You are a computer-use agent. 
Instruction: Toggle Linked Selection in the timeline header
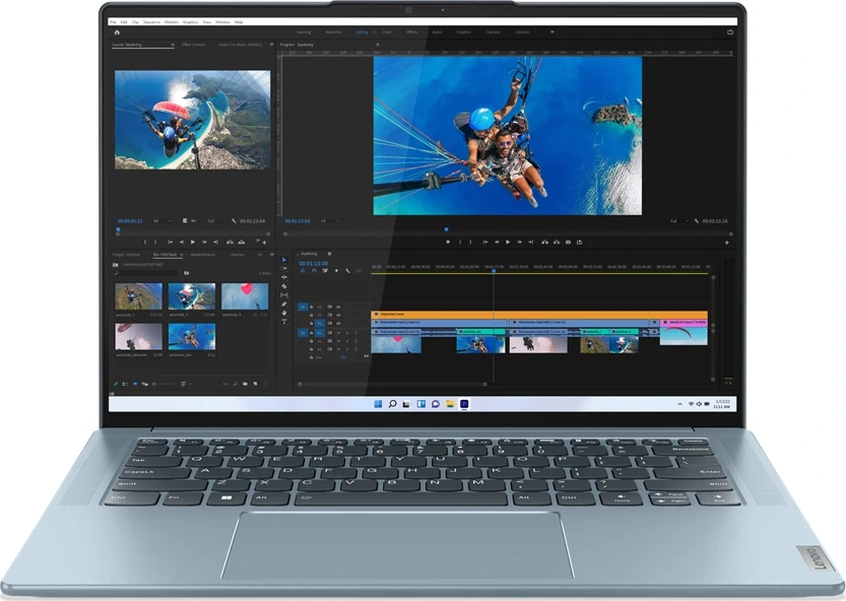point(324,271)
